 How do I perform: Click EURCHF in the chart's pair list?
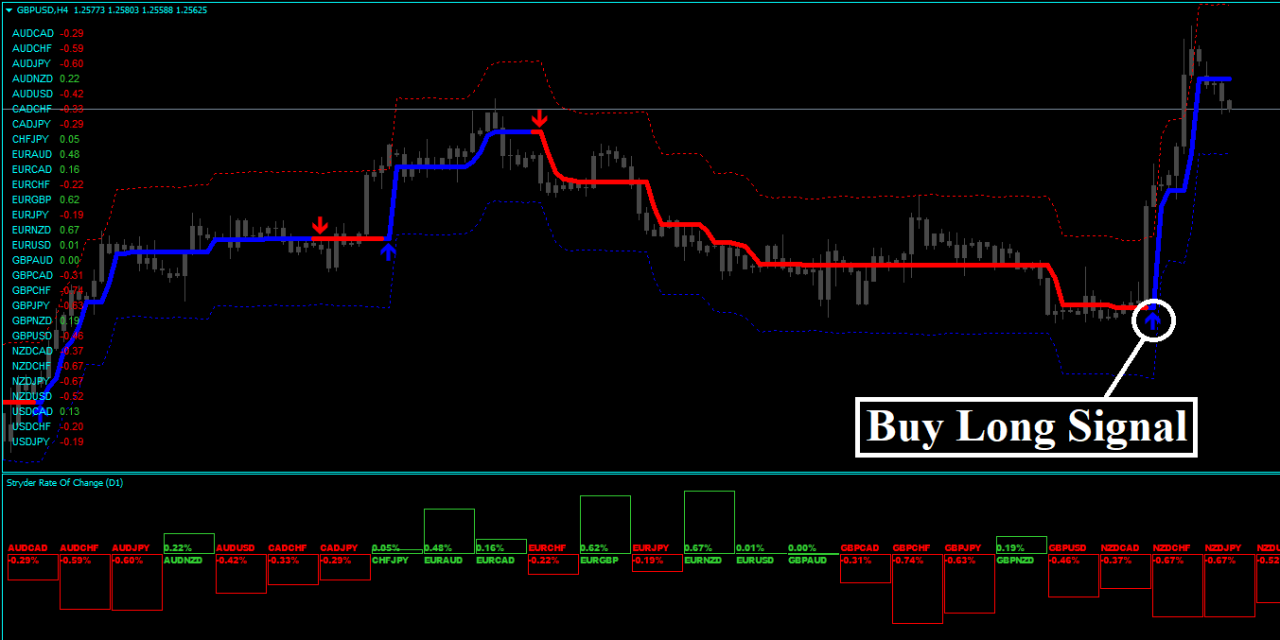33,184
